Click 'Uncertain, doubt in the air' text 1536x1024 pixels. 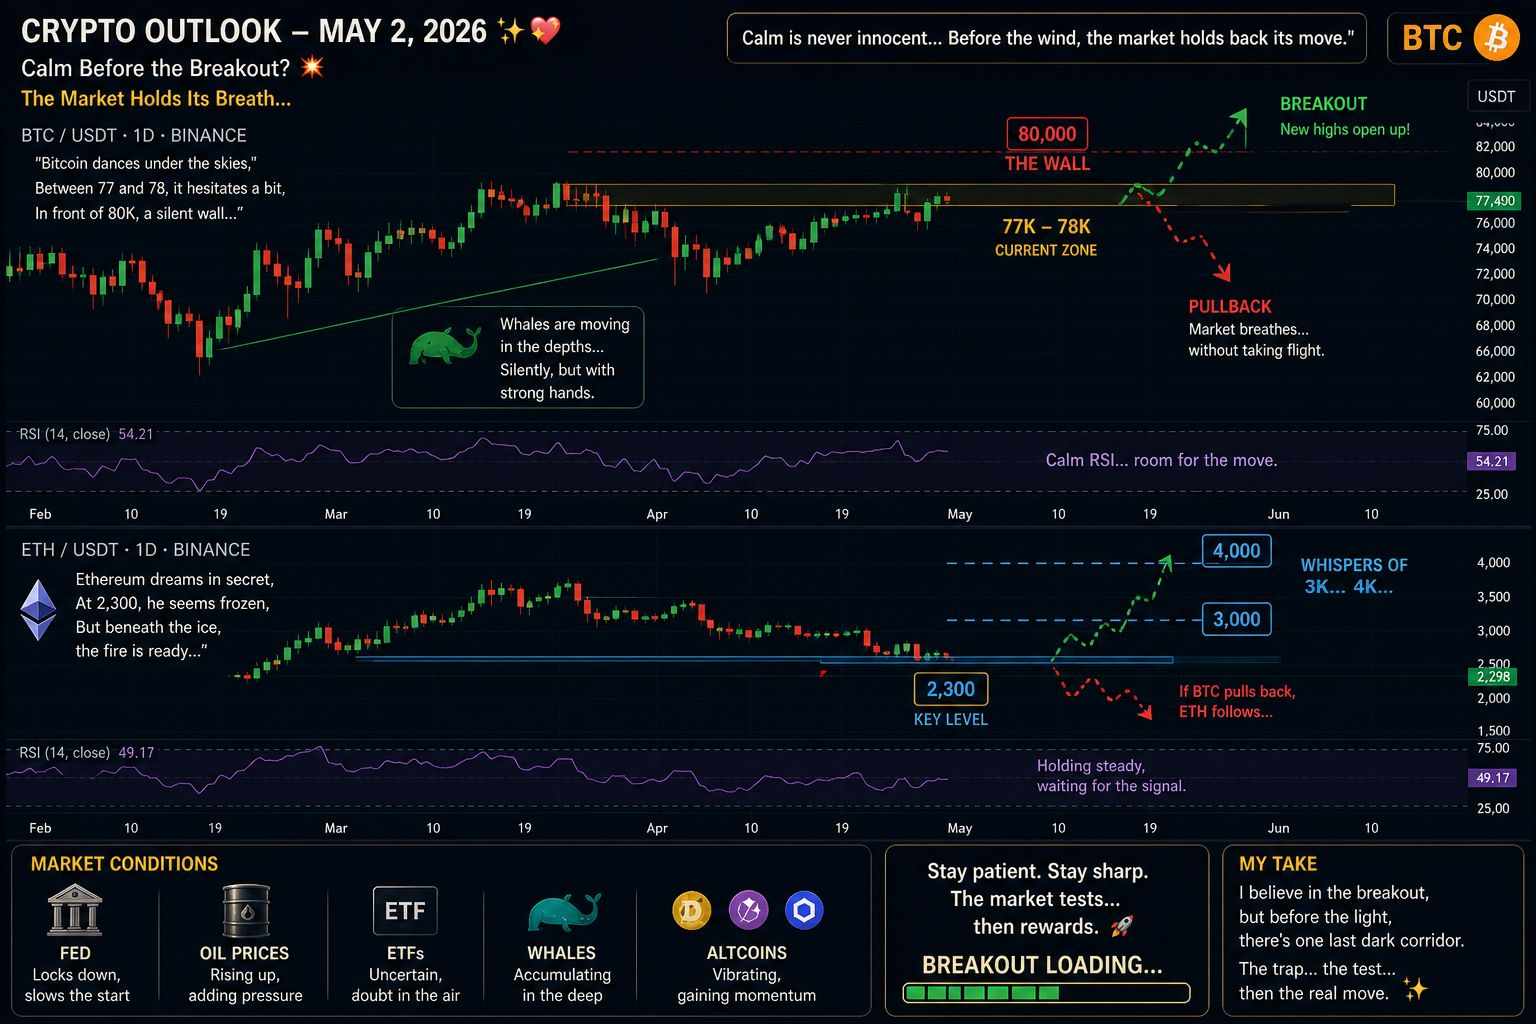point(406,985)
